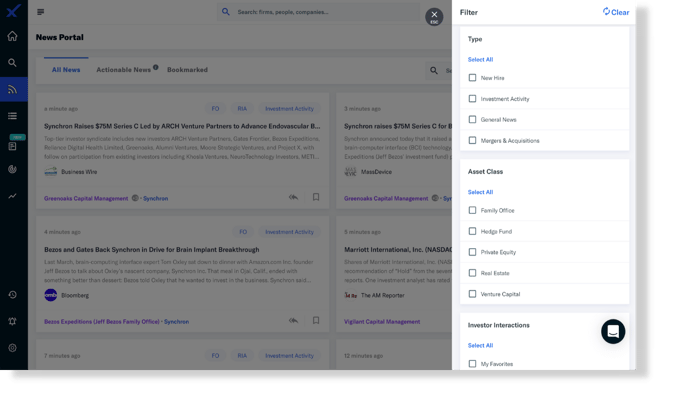The width and height of the screenshot is (675, 393).
Task: Open the trend line analytics icon
Action: pos(12,196)
